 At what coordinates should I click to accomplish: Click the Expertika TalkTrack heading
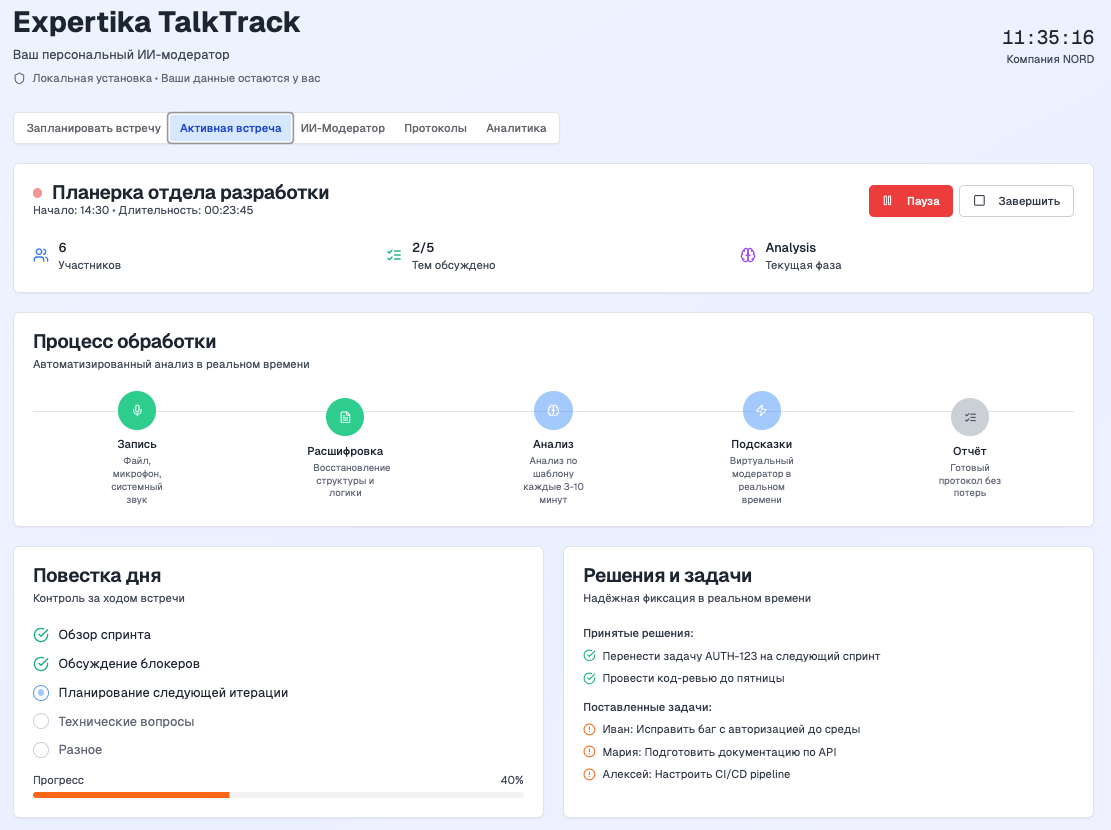(x=157, y=22)
